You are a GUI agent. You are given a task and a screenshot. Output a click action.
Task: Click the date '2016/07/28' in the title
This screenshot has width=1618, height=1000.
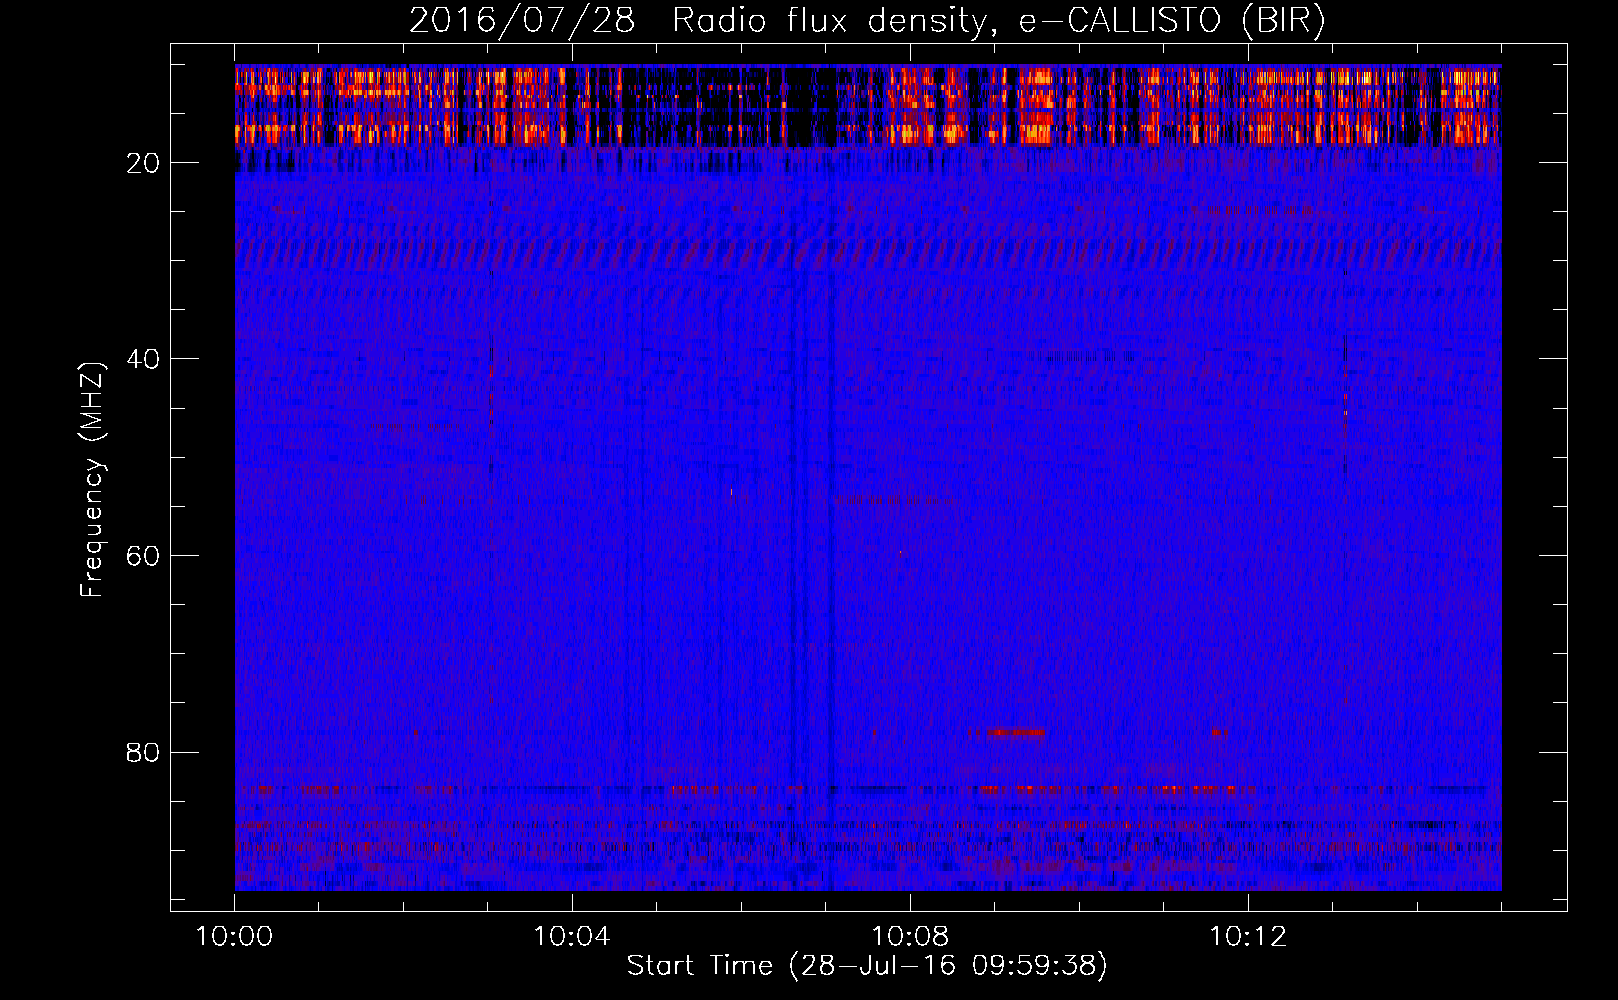coord(522,20)
